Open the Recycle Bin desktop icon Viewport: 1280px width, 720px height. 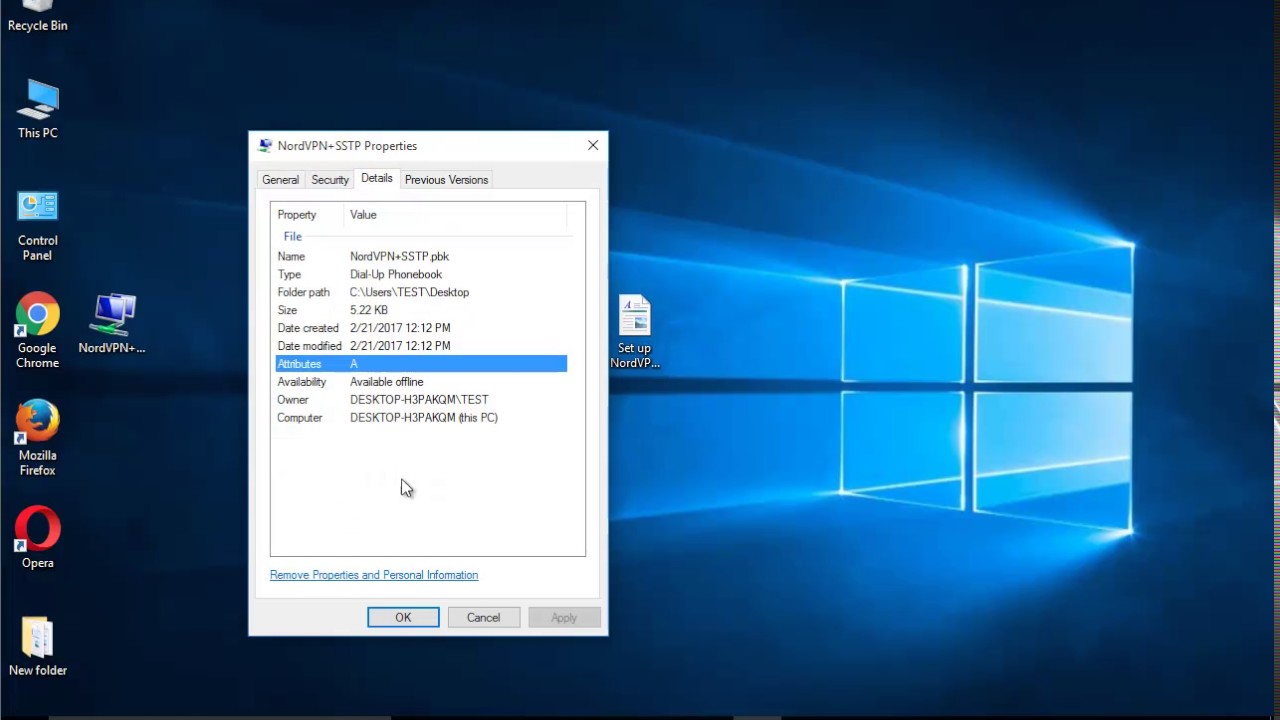pyautogui.click(x=38, y=15)
